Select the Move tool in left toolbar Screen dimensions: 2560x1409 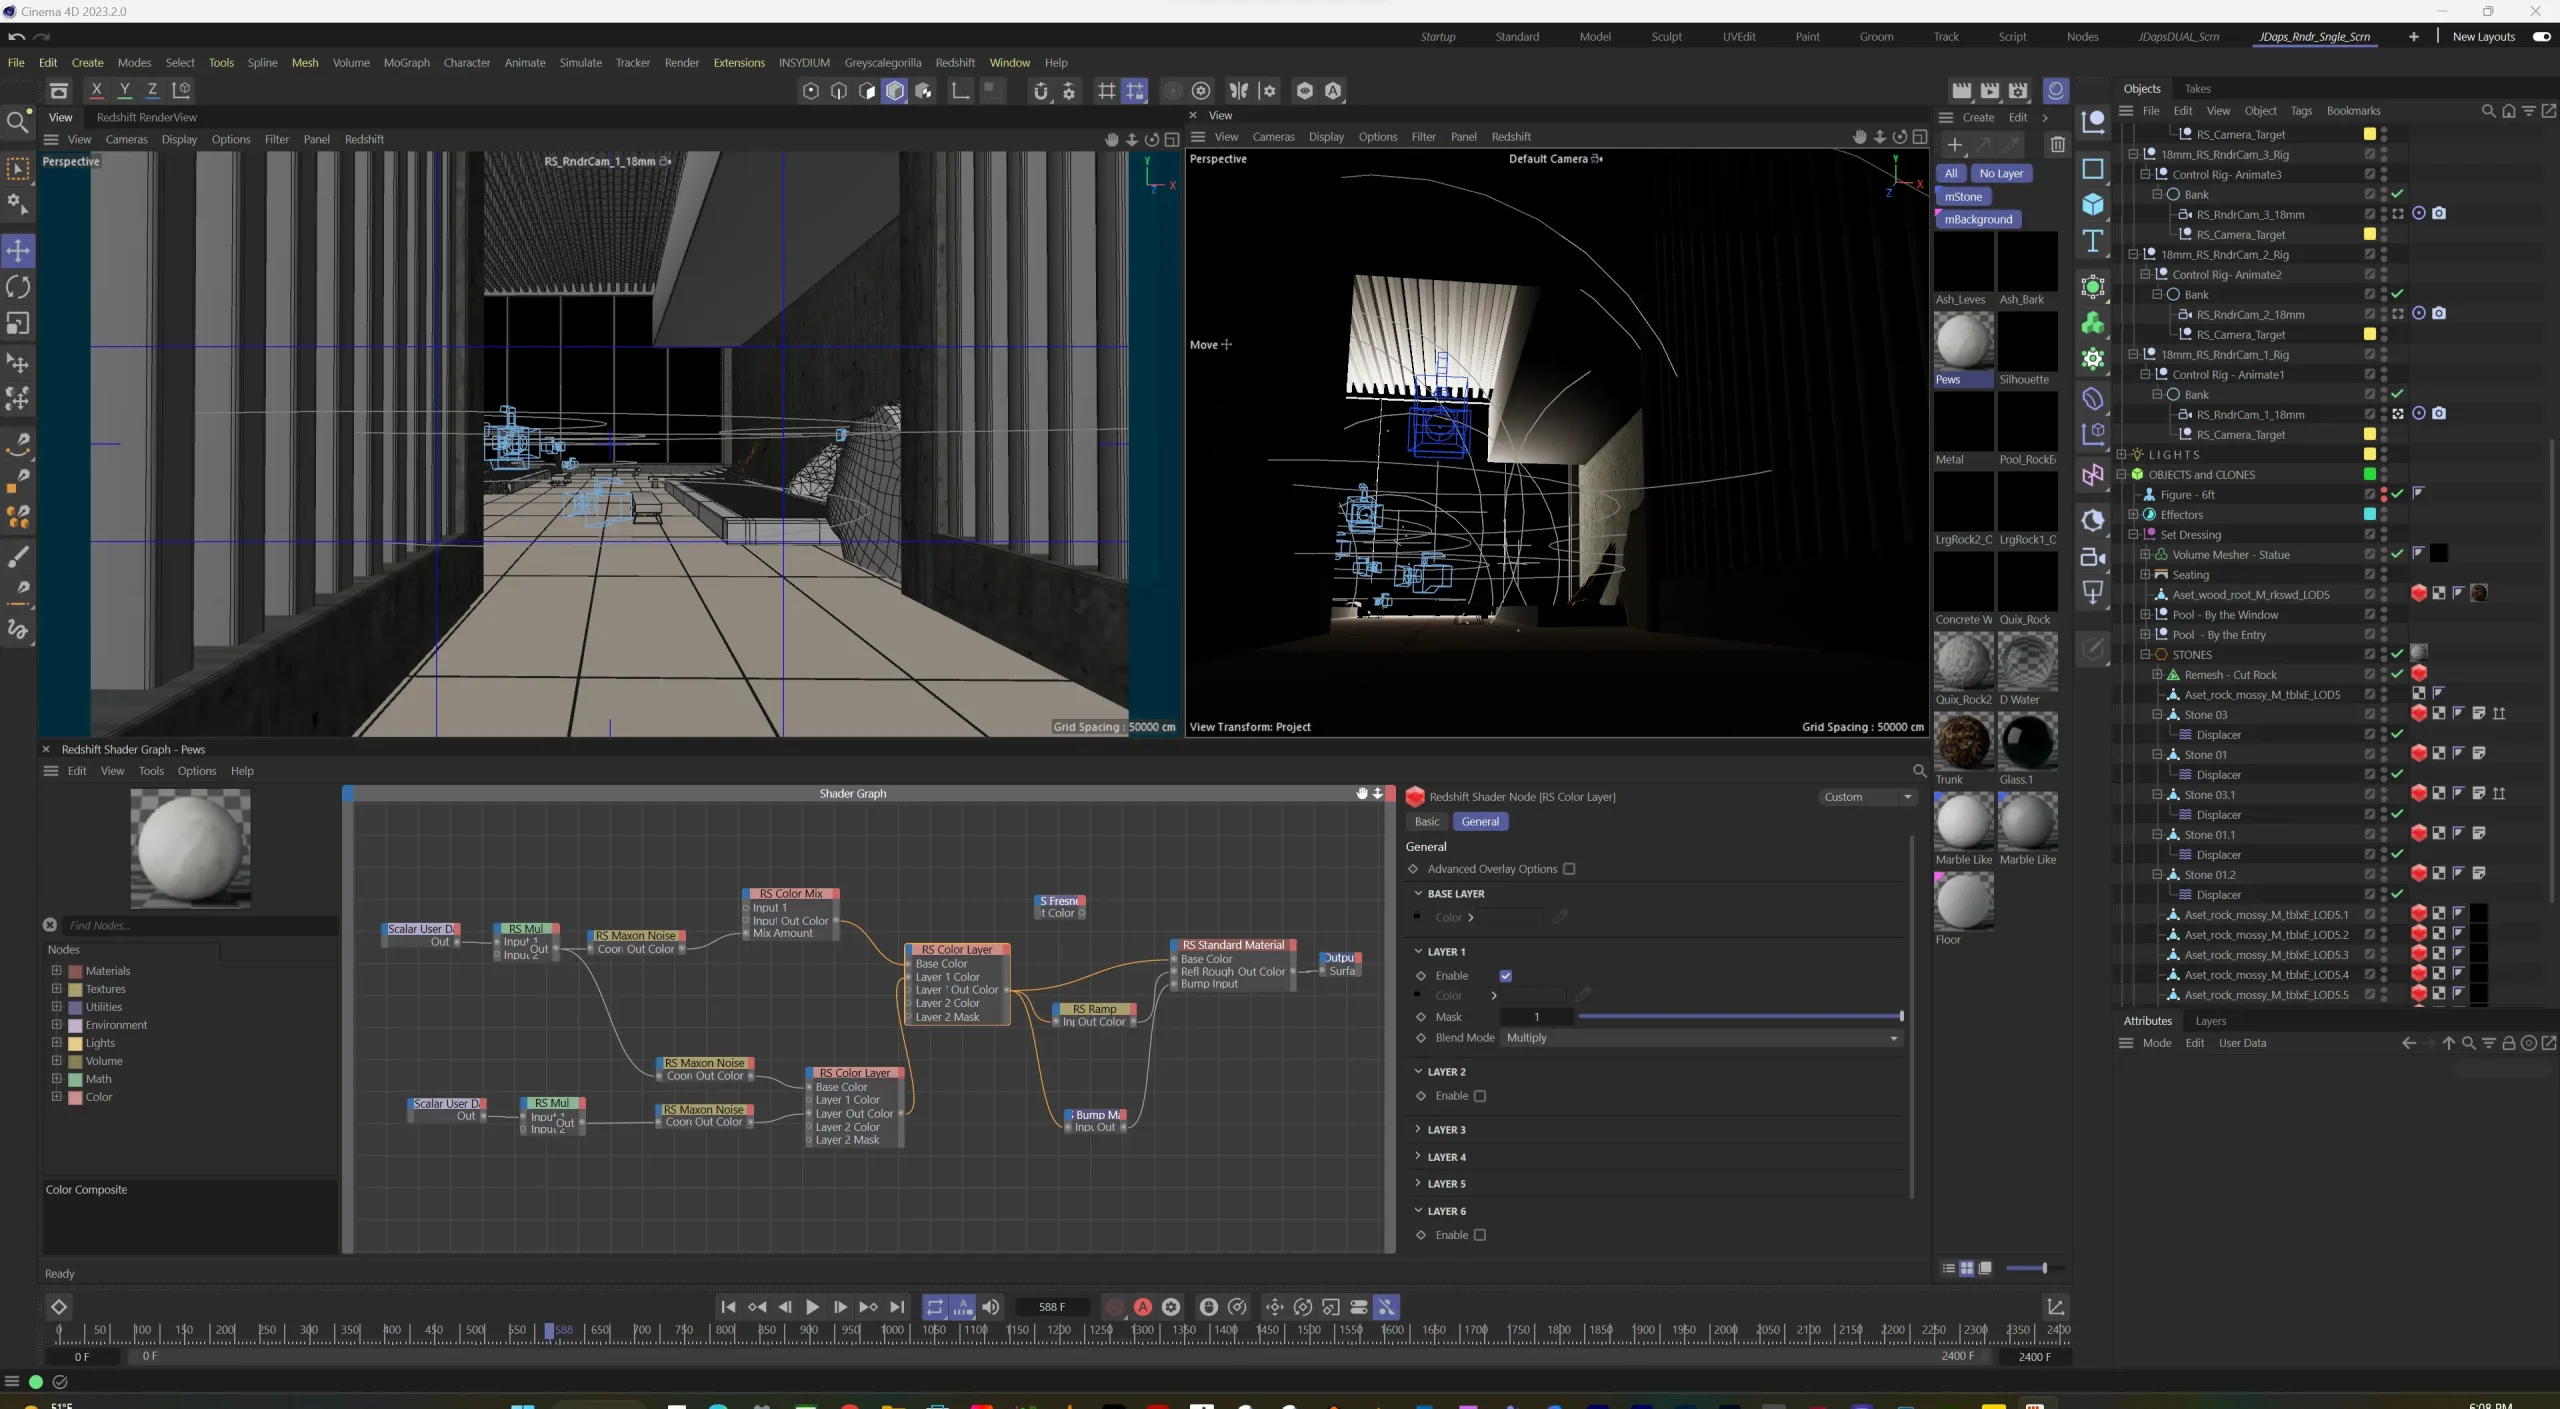click(18, 250)
